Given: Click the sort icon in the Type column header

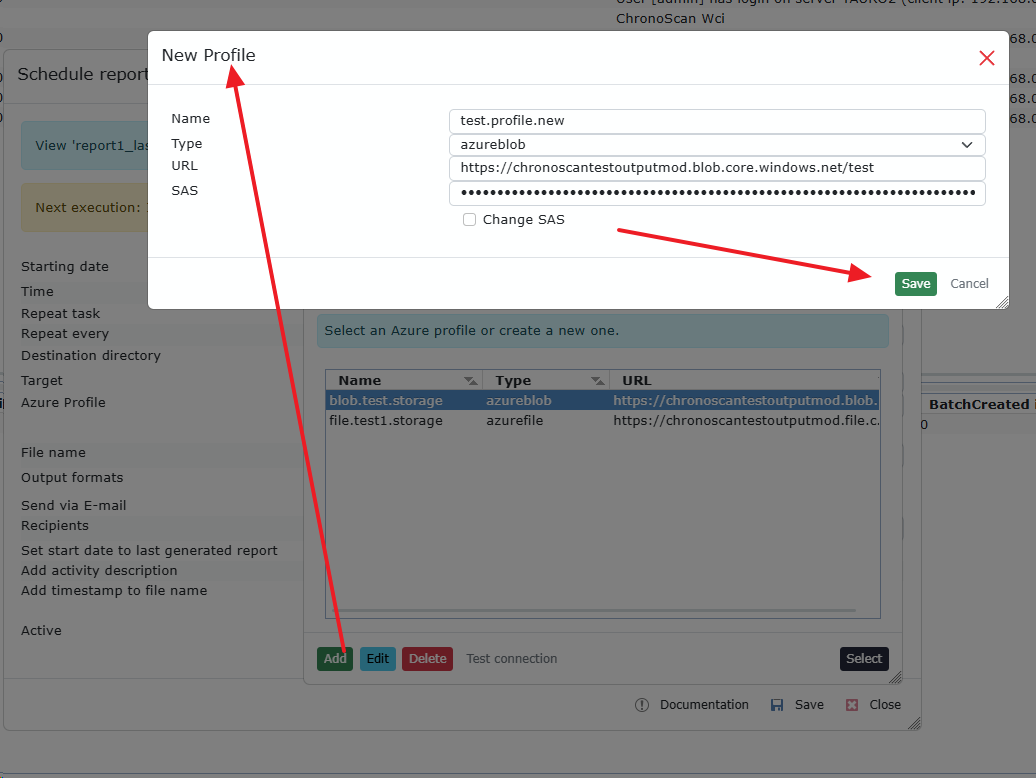Looking at the screenshot, I should coord(597,381).
